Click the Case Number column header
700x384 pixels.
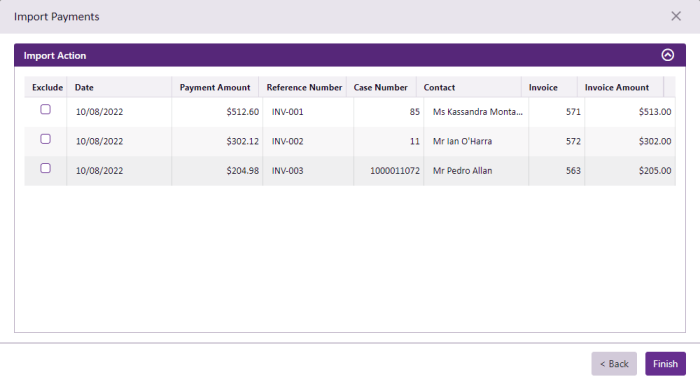(381, 87)
